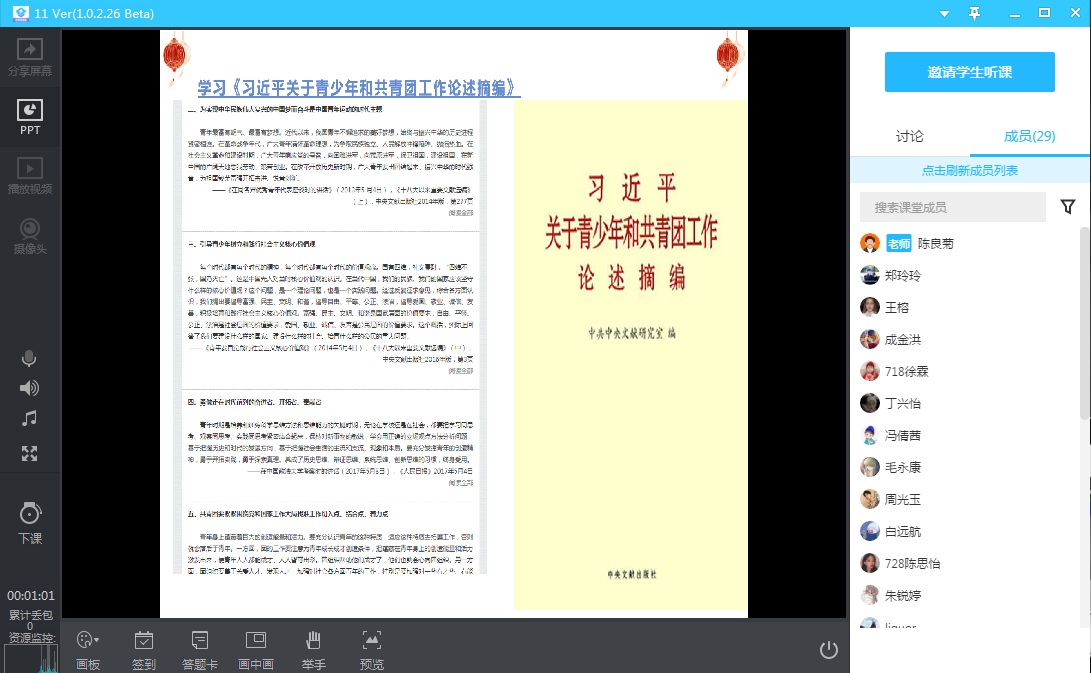
Task: Click the power icon at bottom right
Action: (x=829, y=650)
